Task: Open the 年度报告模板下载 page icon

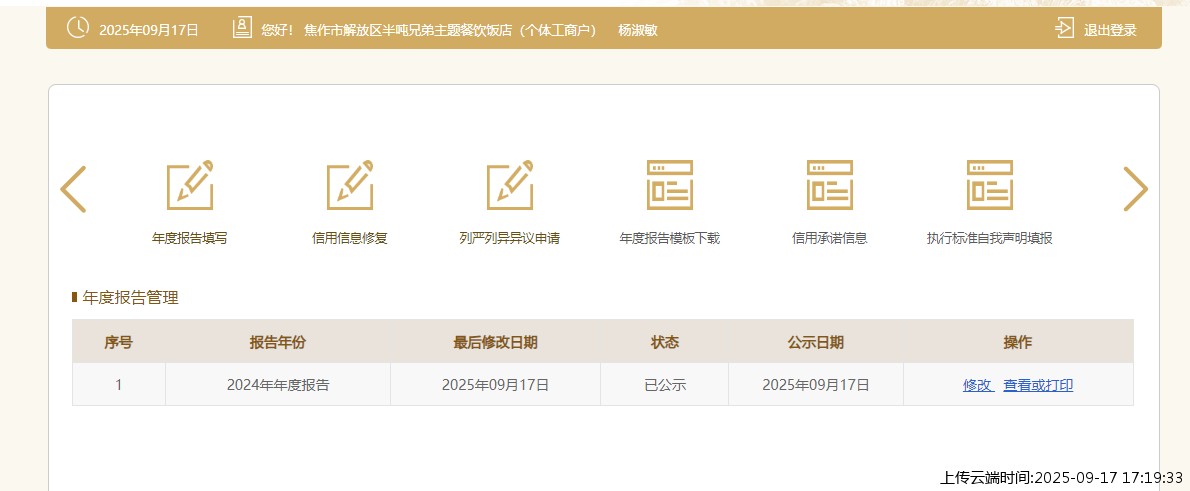Action: [669, 185]
